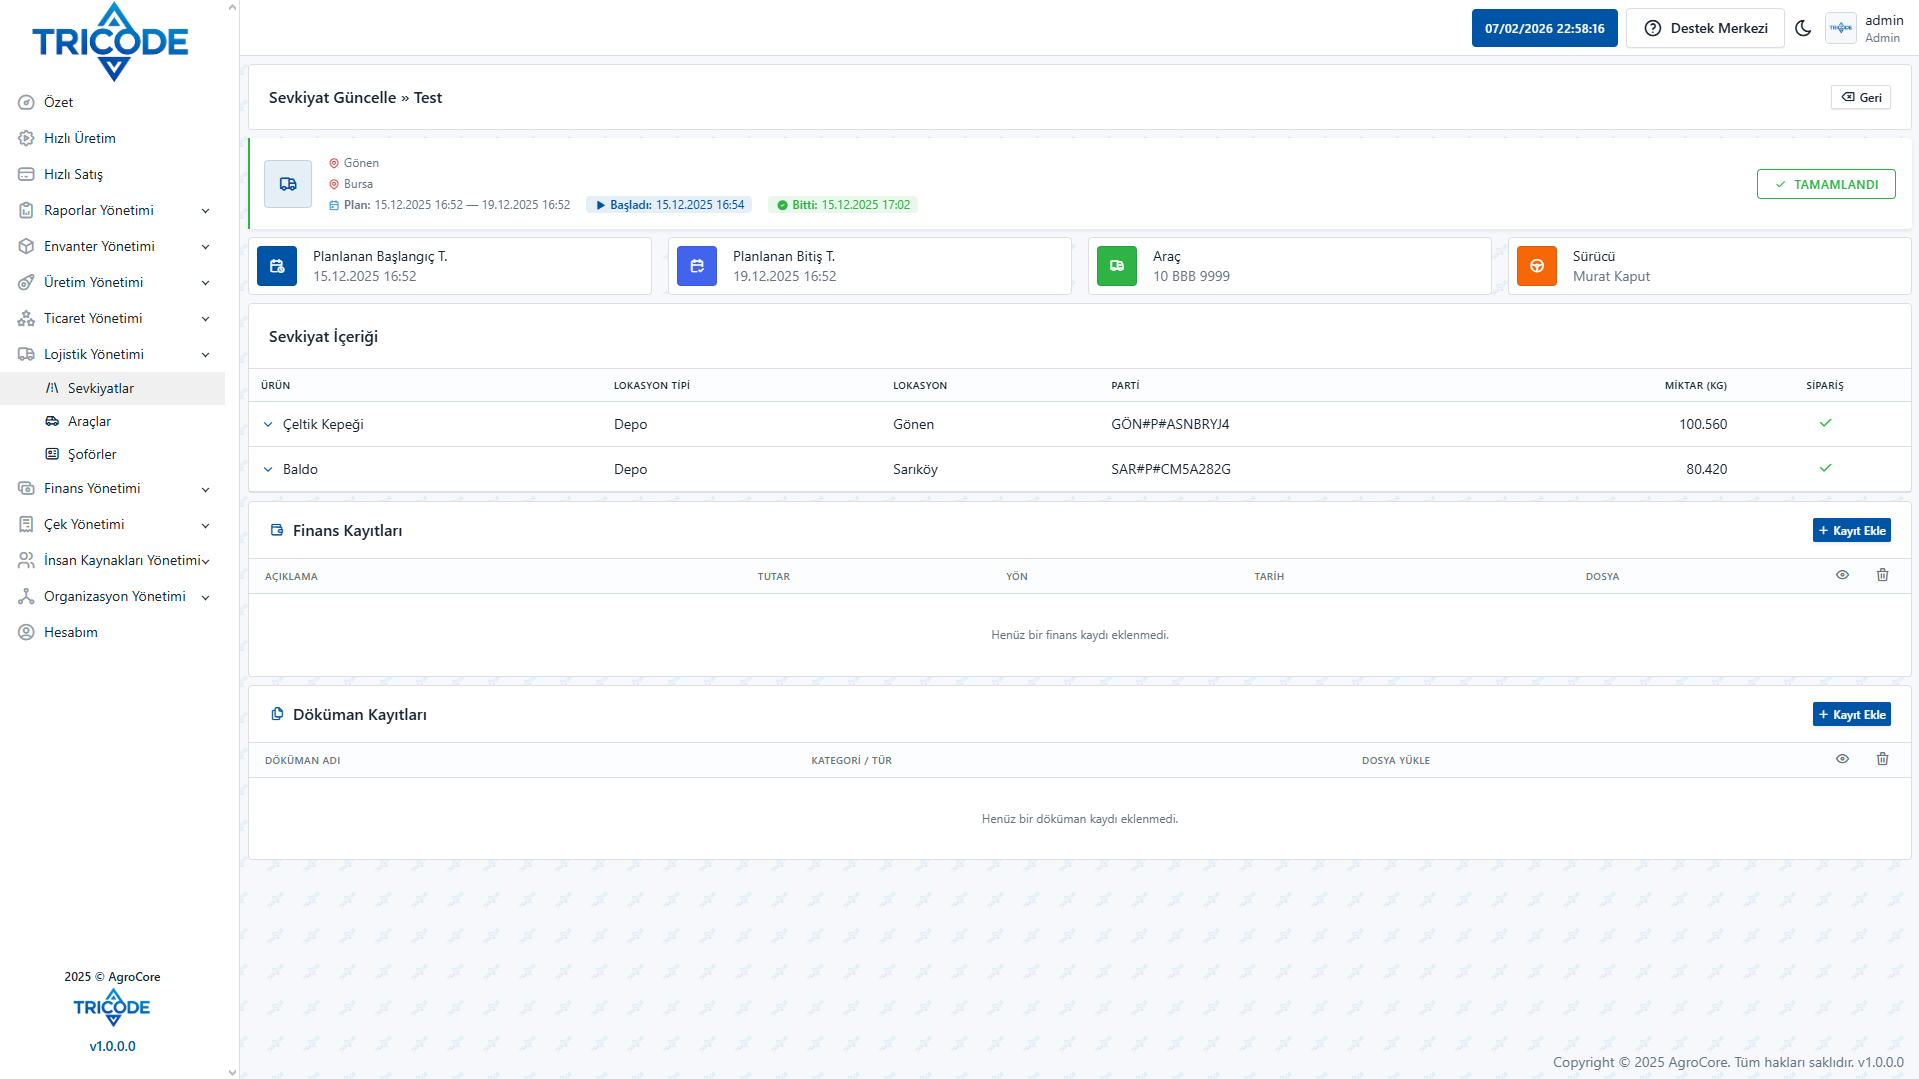Screen dimensions: 1919x1079
Task: Click the truck icon in shipment header
Action: [x=288, y=184]
